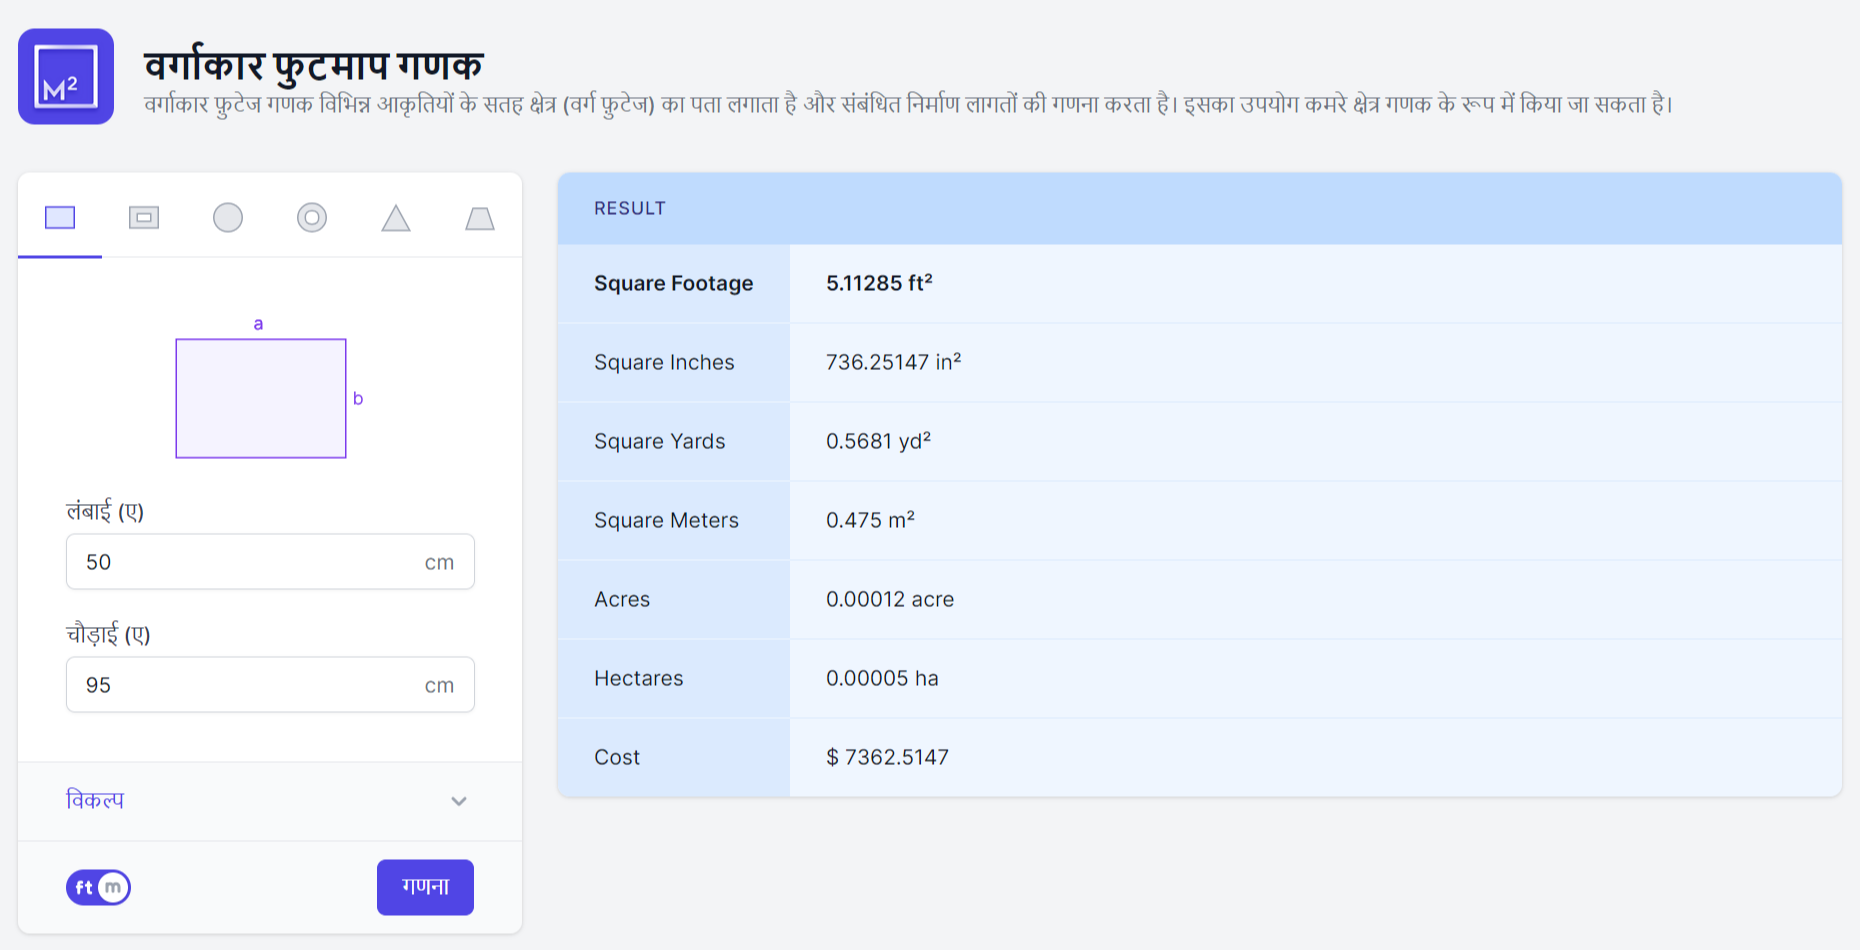Select the rectangle border shape icon
This screenshot has height=950, width=1860.
click(144, 217)
